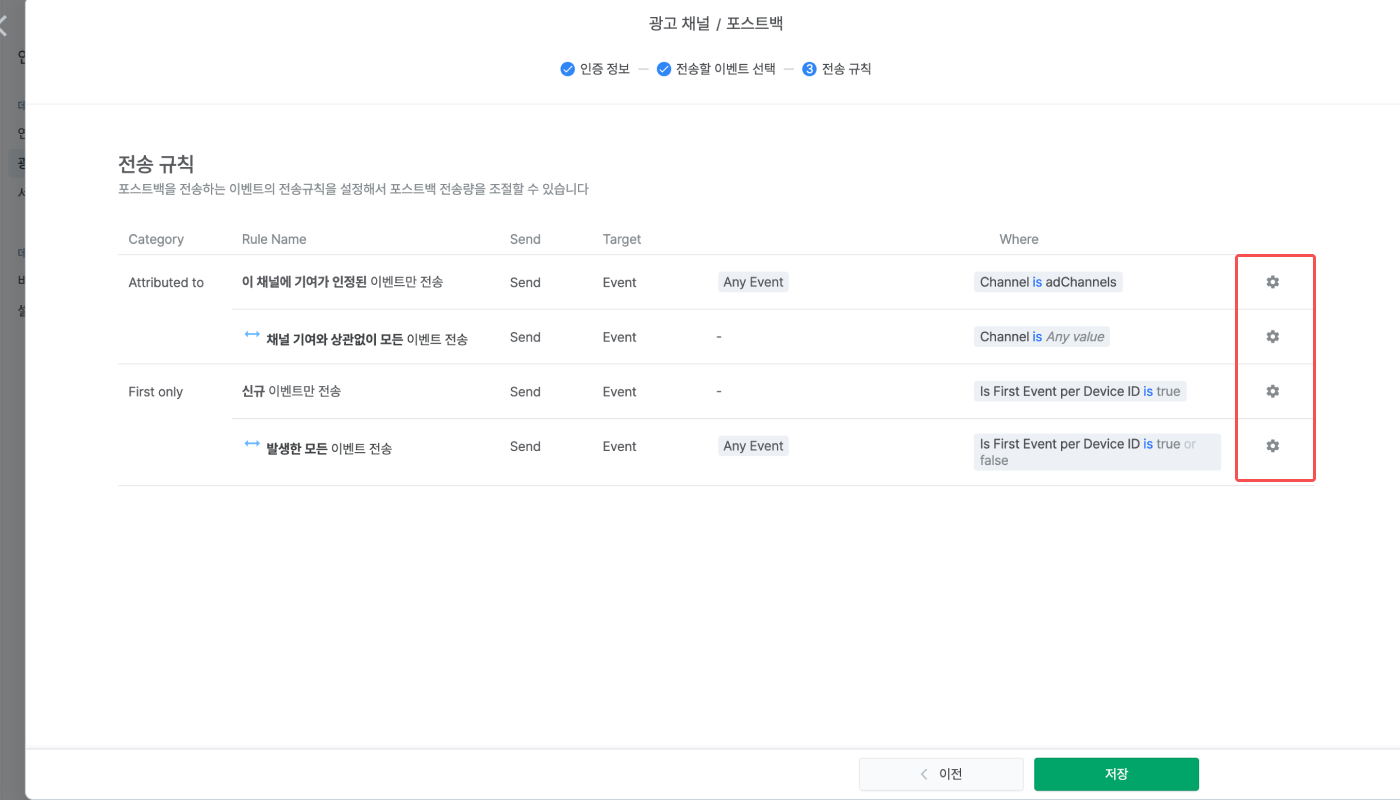Select the Attributed to category cell
This screenshot has height=800, width=1400.
(x=166, y=283)
